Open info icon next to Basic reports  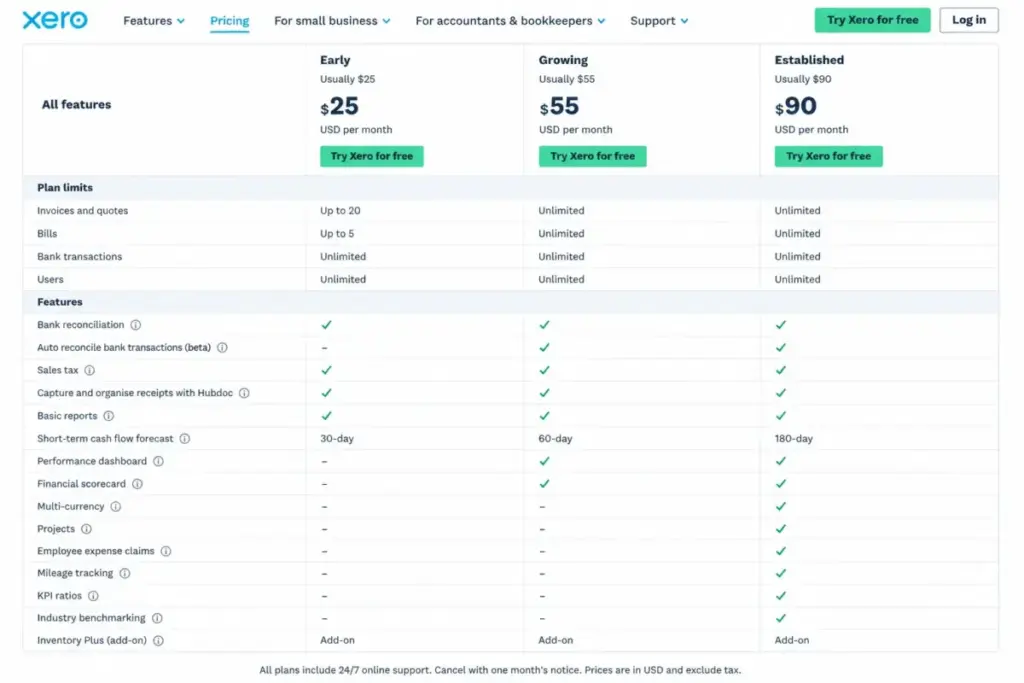[108, 416]
